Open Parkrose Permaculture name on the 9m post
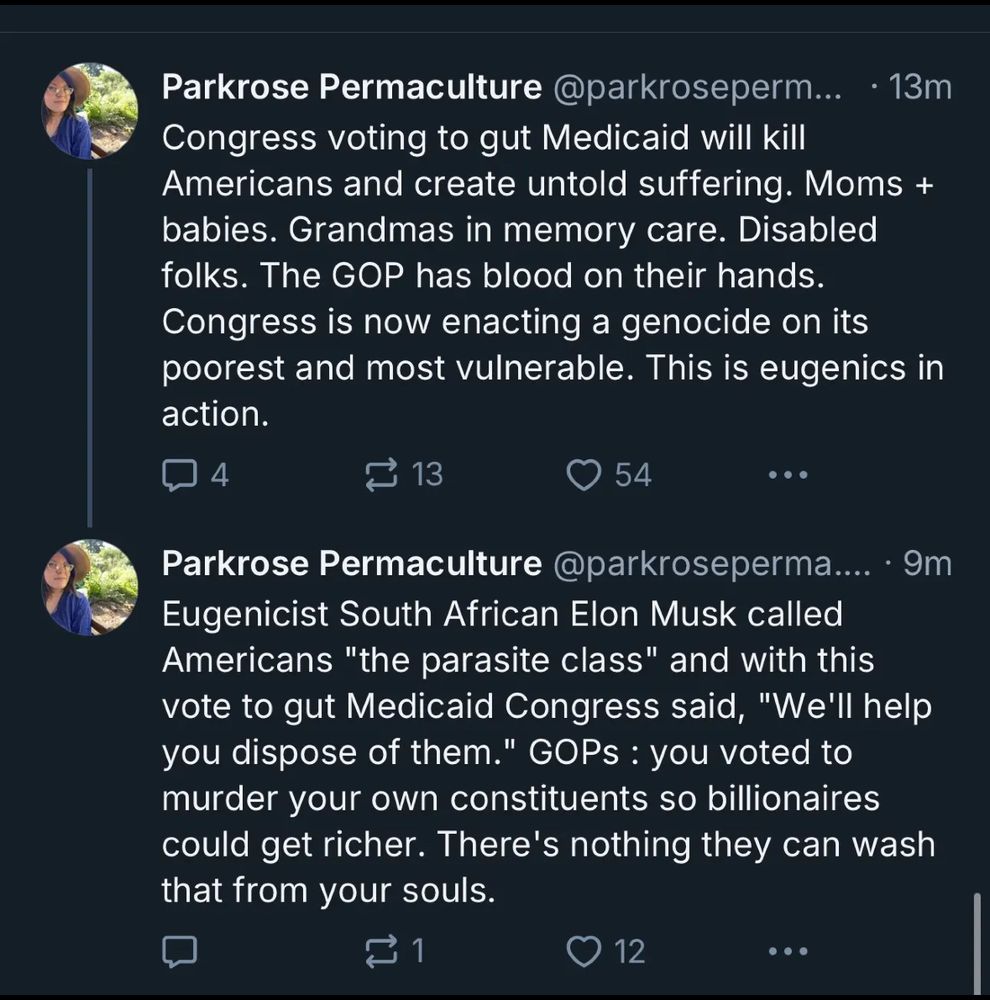990x1000 pixels. pos(351,564)
